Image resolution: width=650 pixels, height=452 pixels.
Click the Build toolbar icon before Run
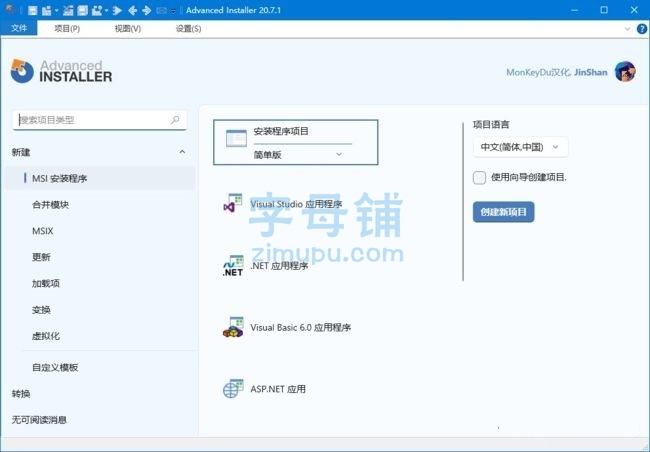(x=97, y=10)
